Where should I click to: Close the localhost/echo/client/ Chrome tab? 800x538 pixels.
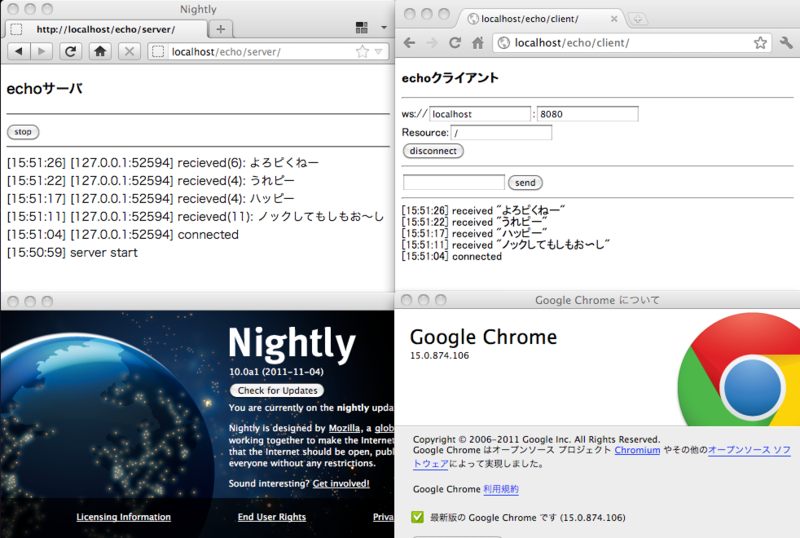click(614, 19)
